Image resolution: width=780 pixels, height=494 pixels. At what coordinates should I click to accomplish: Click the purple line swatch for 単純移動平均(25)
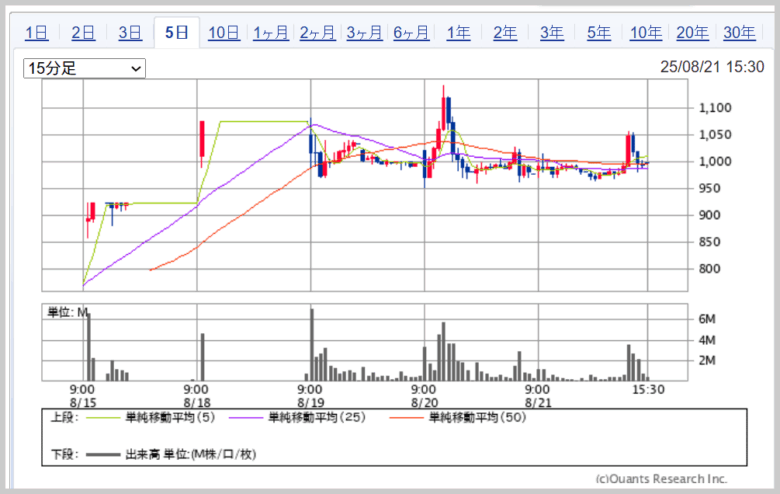(246, 418)
